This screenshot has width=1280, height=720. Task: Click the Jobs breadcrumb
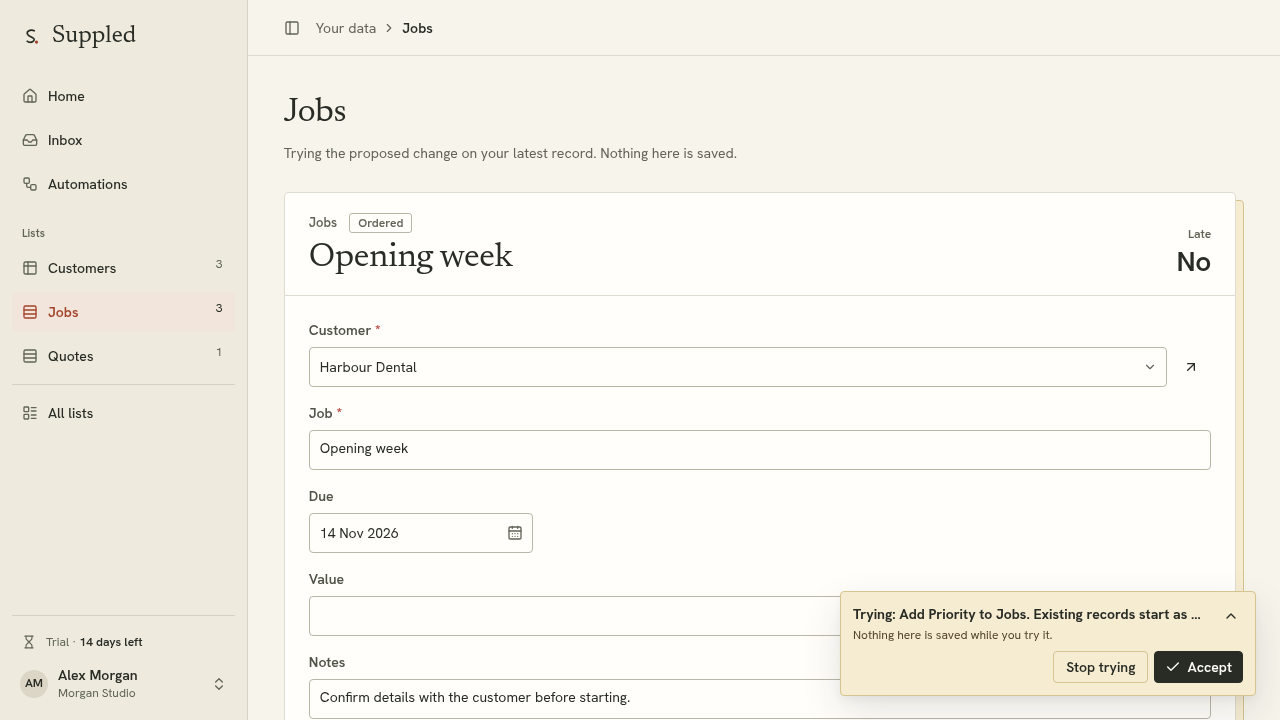click(417, 28)
